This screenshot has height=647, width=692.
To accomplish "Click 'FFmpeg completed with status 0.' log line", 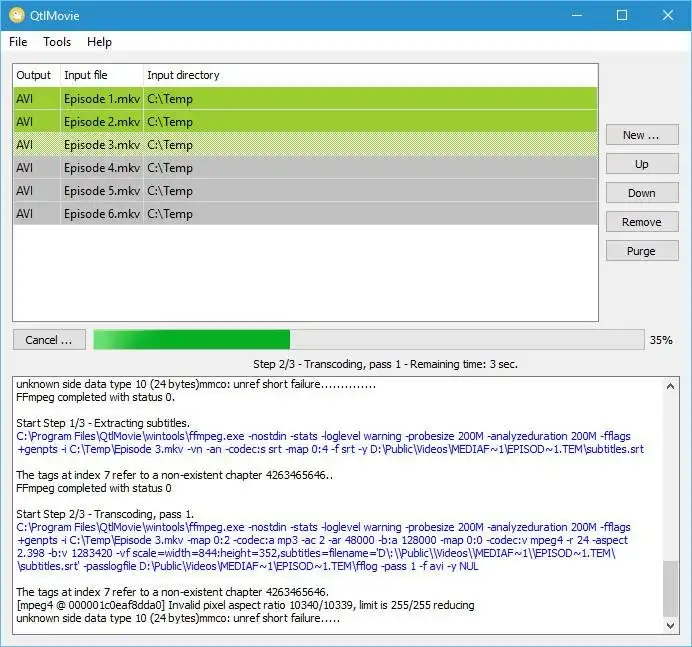I will (x=95, y=397).
